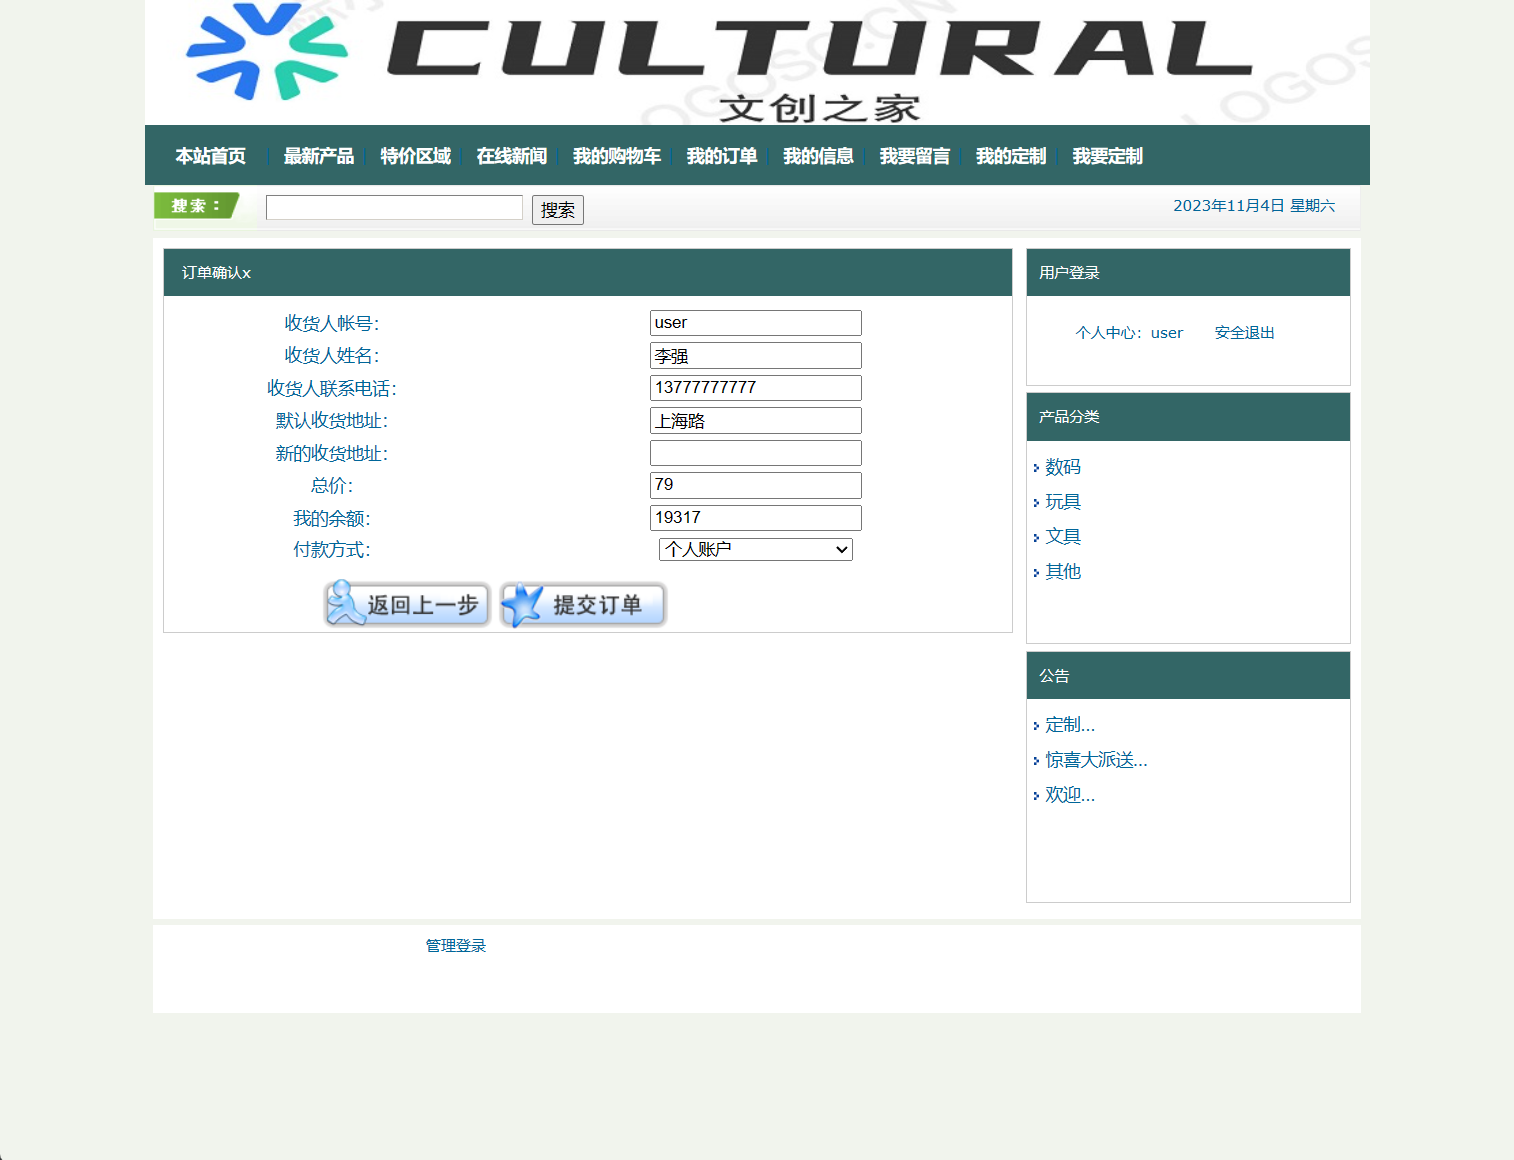Open the 管理登录 admin login link

click(455, 945)
